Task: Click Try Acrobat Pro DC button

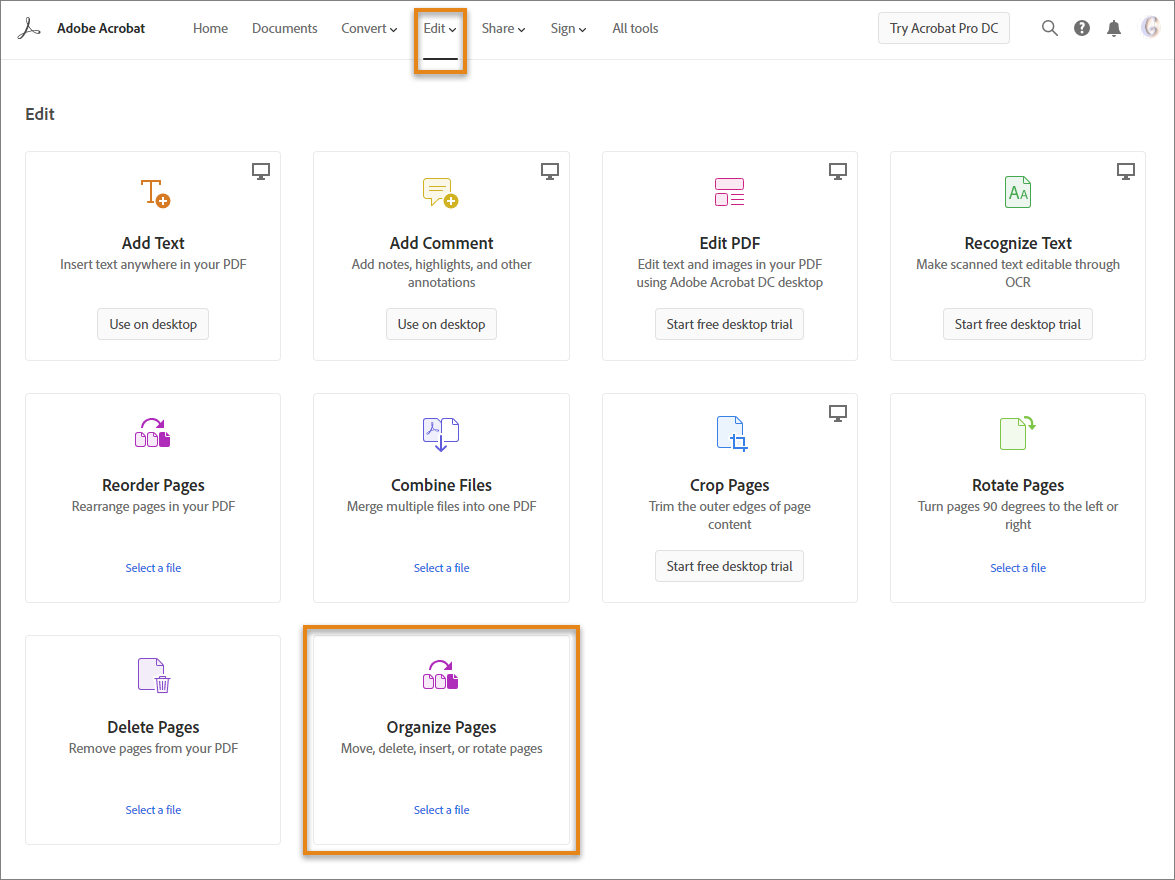Action: pyautogui.click(x=944, y=28)
